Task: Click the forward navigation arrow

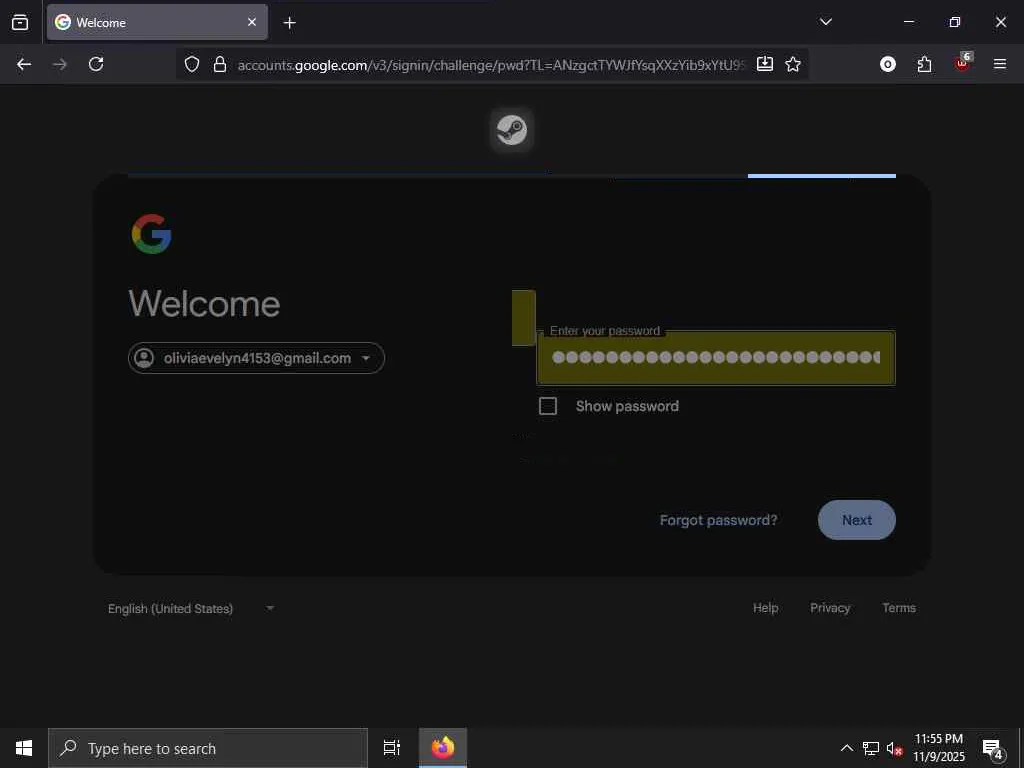Action: click(60, 64)
